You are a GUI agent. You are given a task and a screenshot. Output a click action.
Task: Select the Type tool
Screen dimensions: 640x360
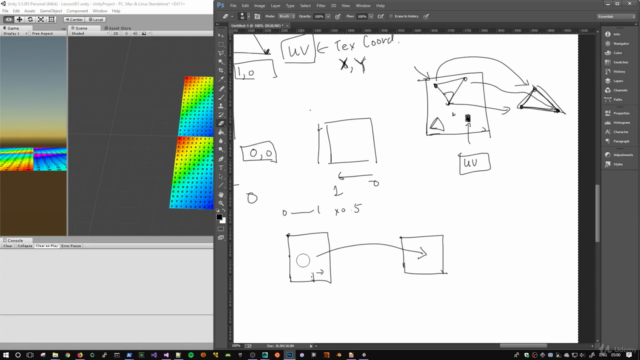point(221,168)
